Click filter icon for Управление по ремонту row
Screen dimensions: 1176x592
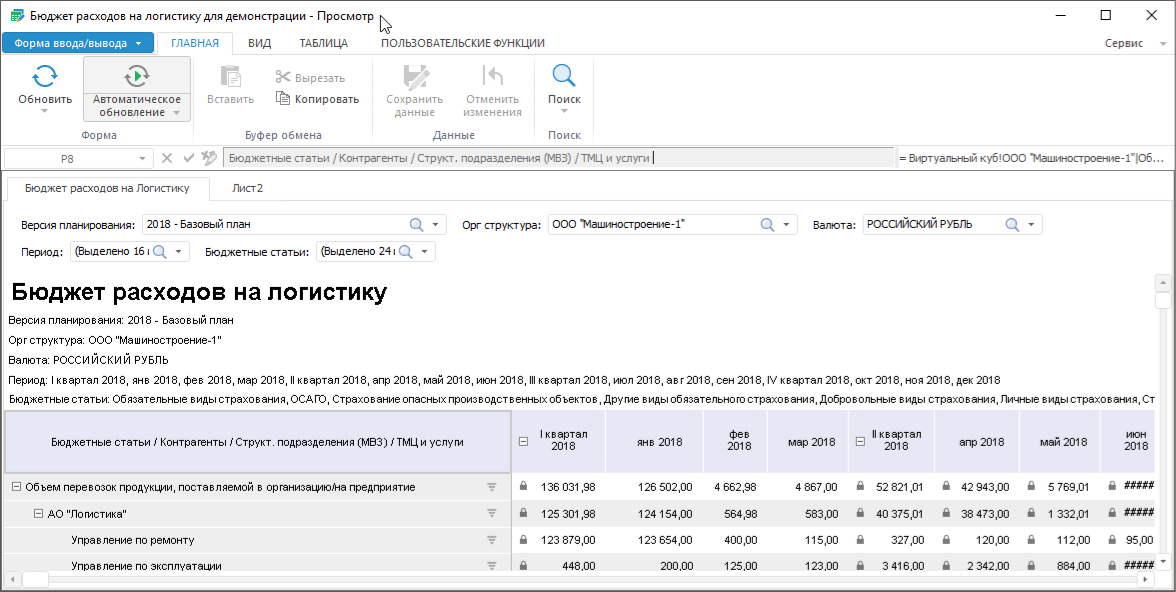[491, 540]
